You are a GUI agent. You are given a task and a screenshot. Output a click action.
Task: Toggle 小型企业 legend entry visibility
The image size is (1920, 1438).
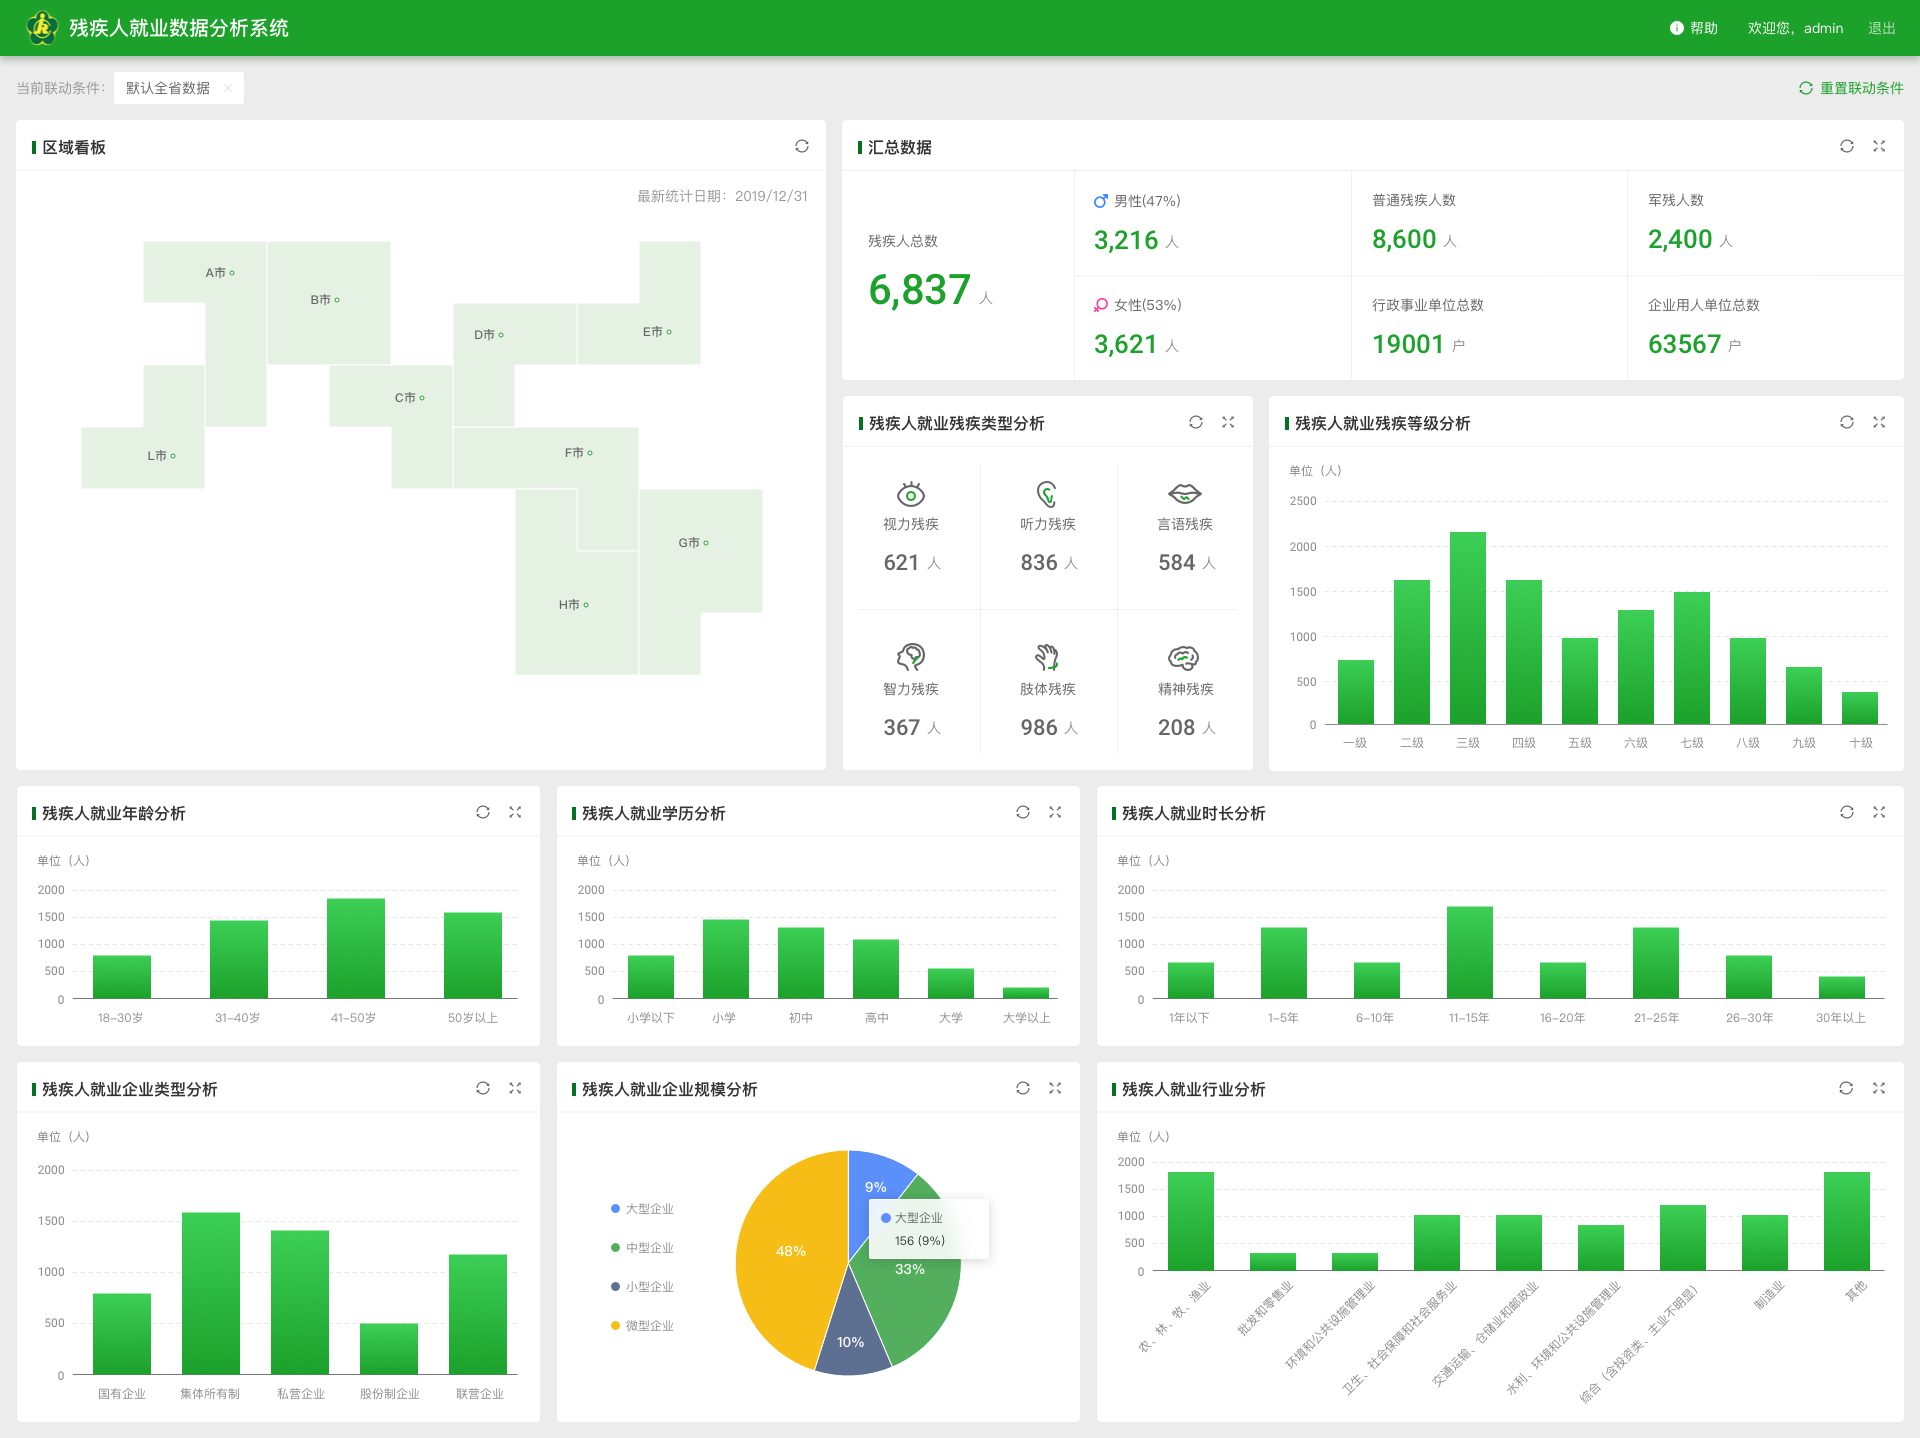click(643, 1287)
